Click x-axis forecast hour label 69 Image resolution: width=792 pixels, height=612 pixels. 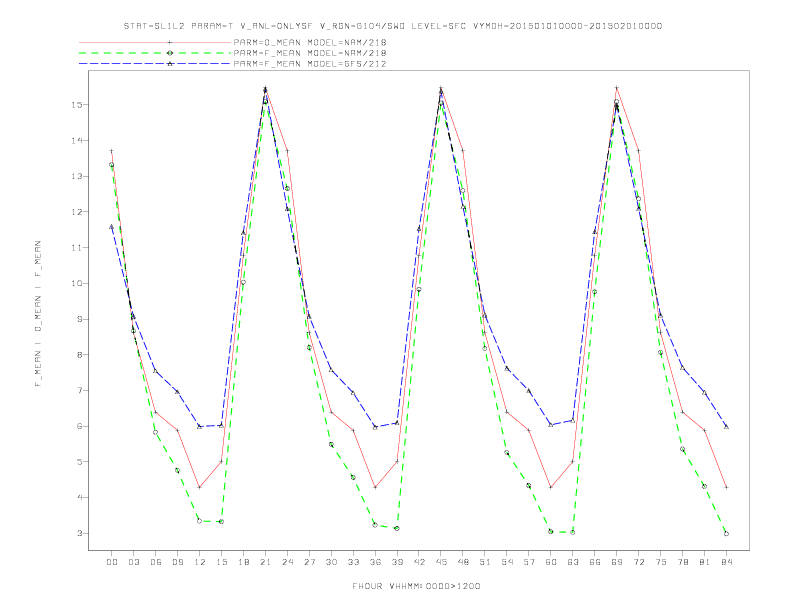[x=617, y=562]
